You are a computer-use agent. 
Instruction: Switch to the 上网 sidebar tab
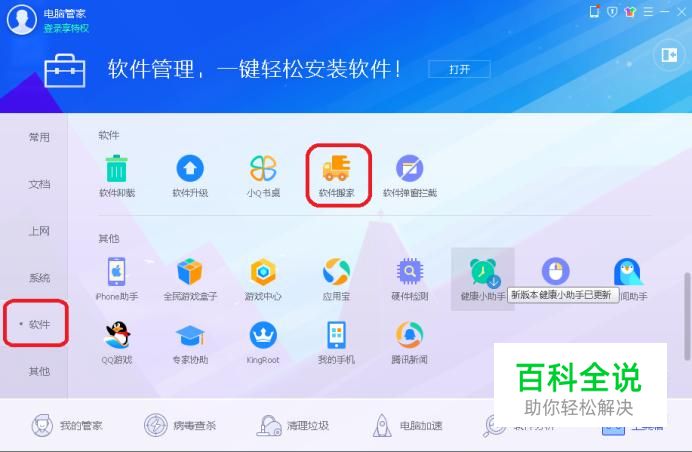coord(39,231)
